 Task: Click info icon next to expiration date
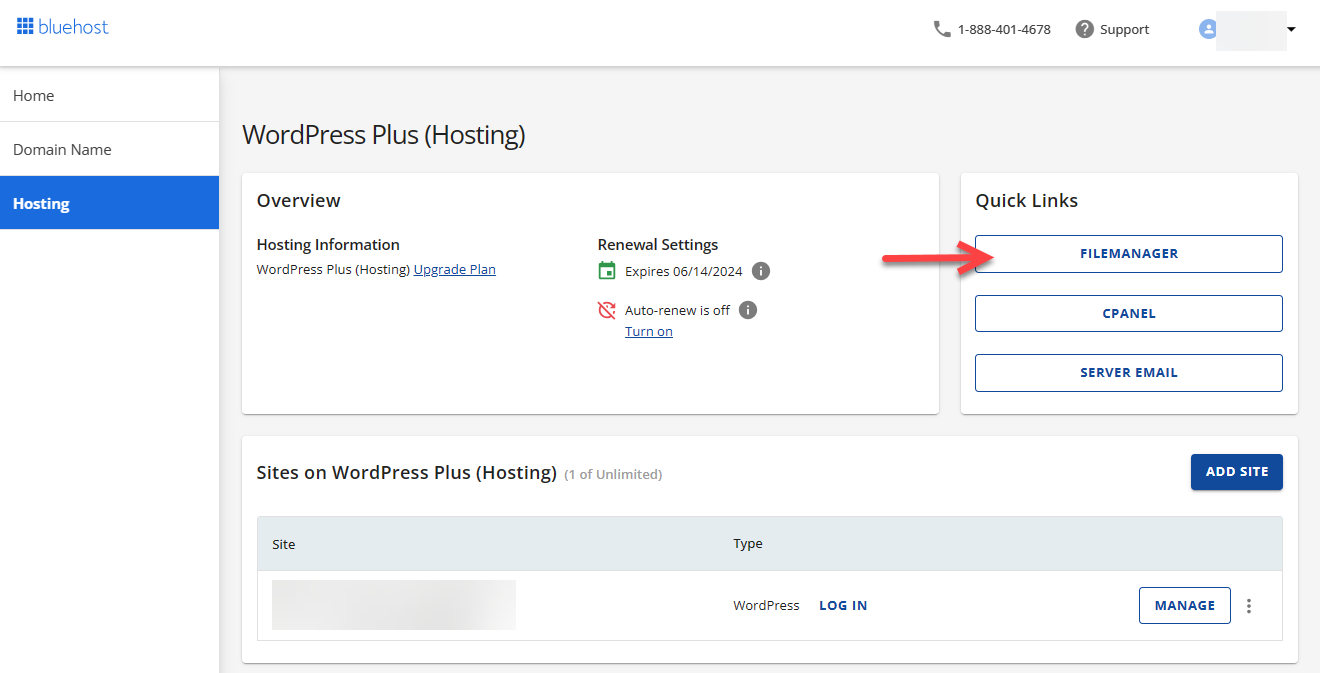point(761,271)
